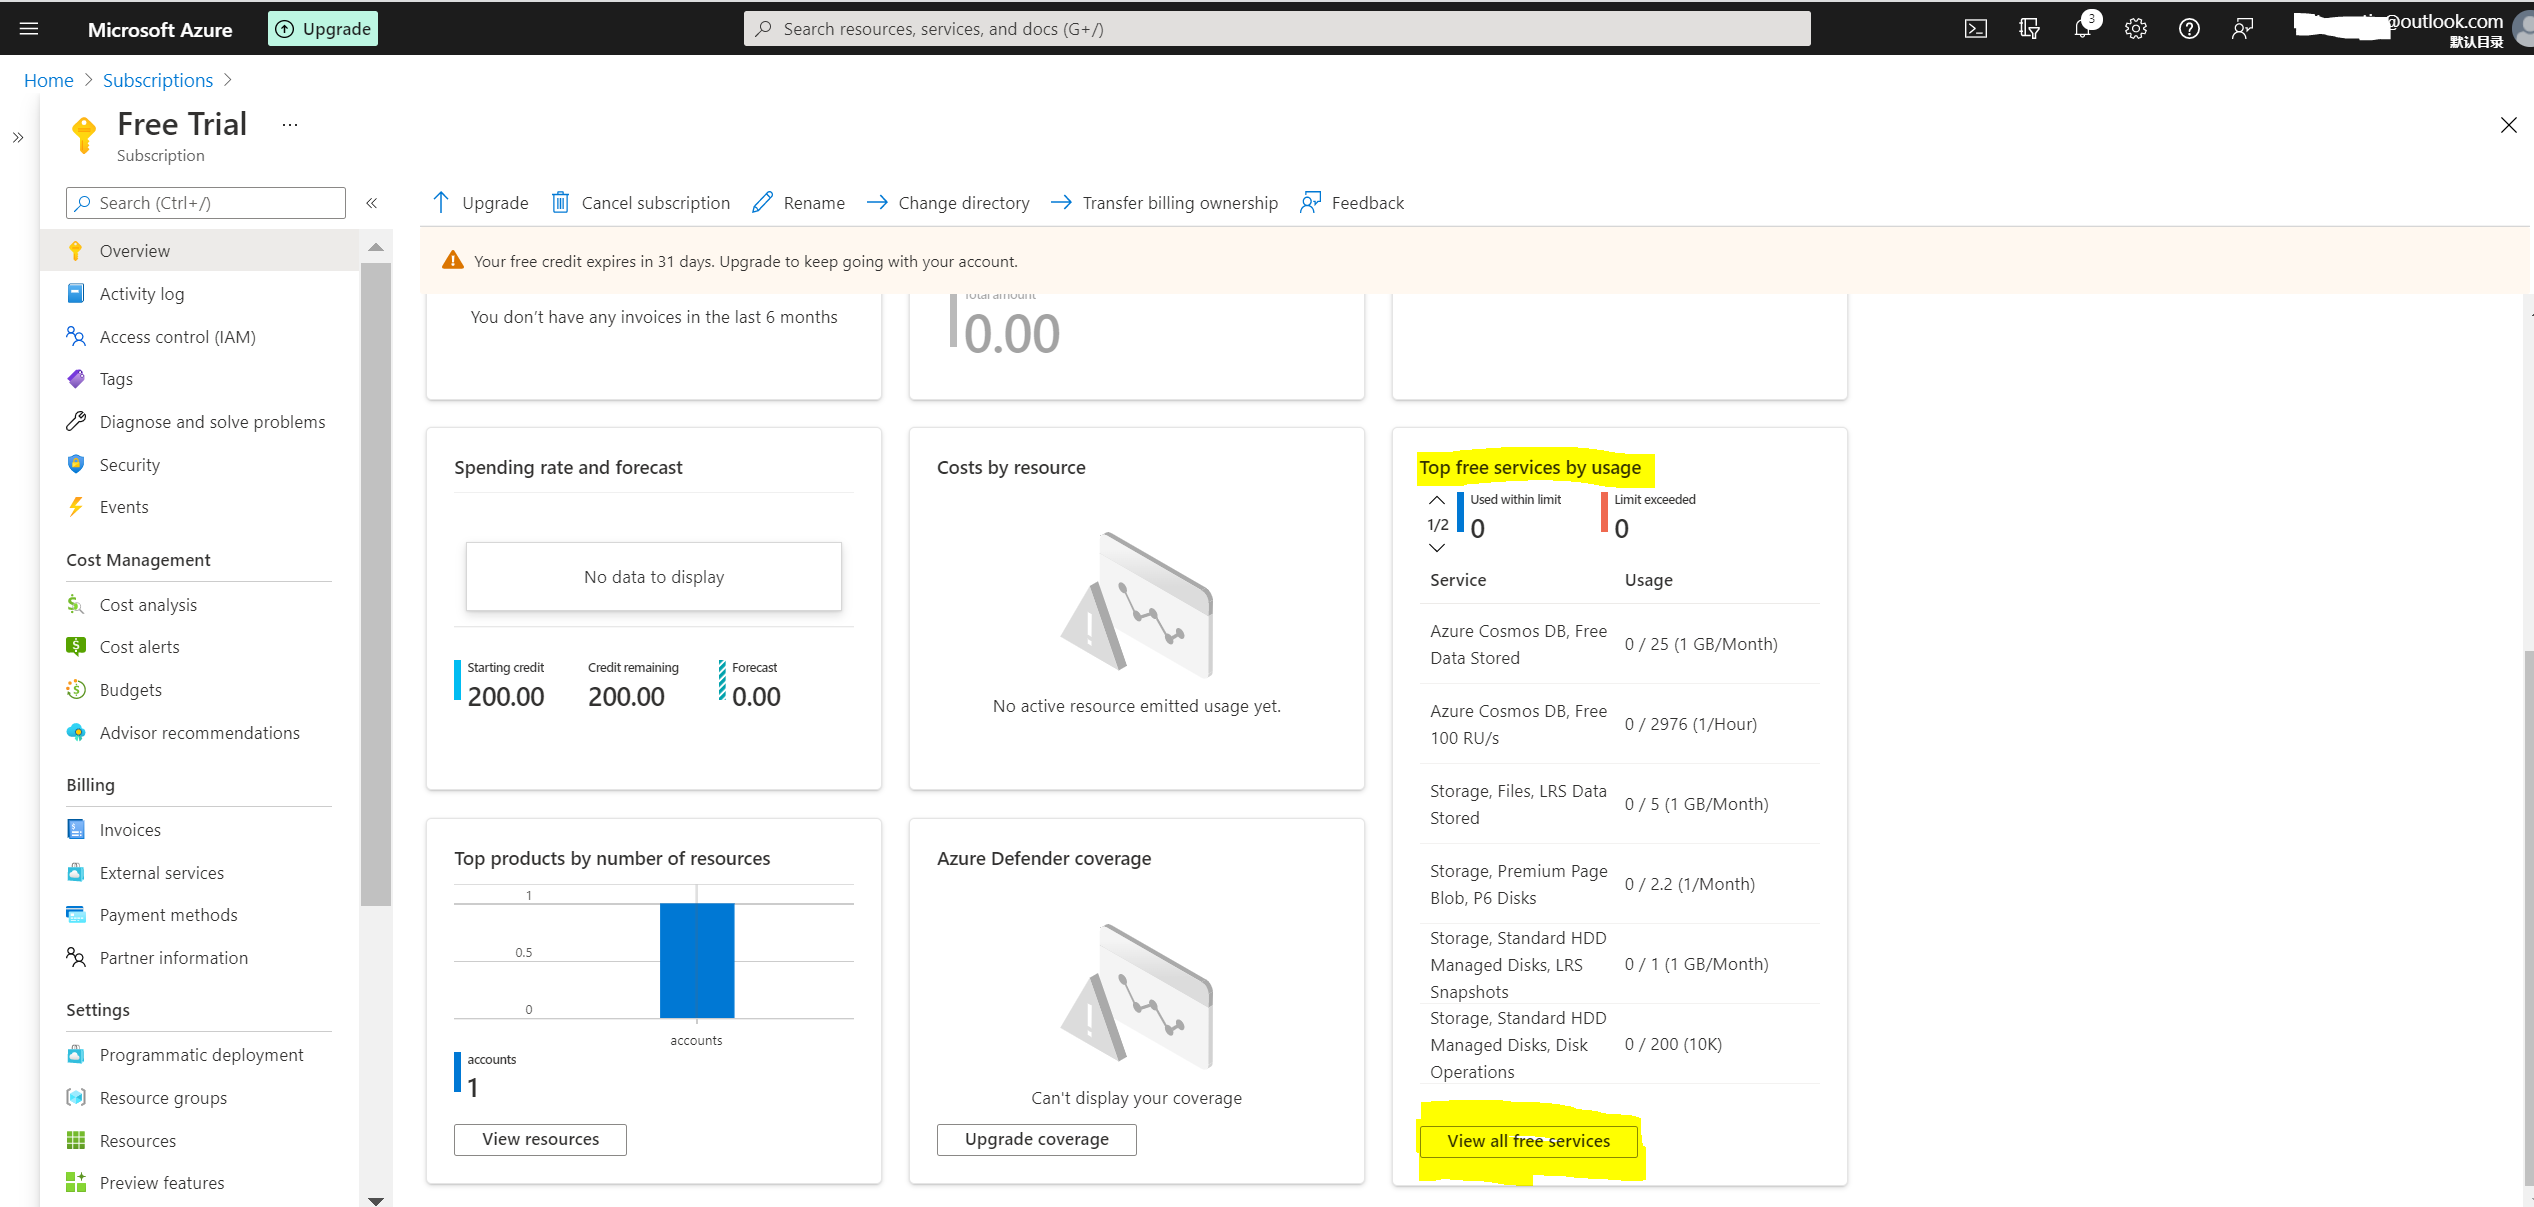Select Overview in the resource menu

point(200,251)
